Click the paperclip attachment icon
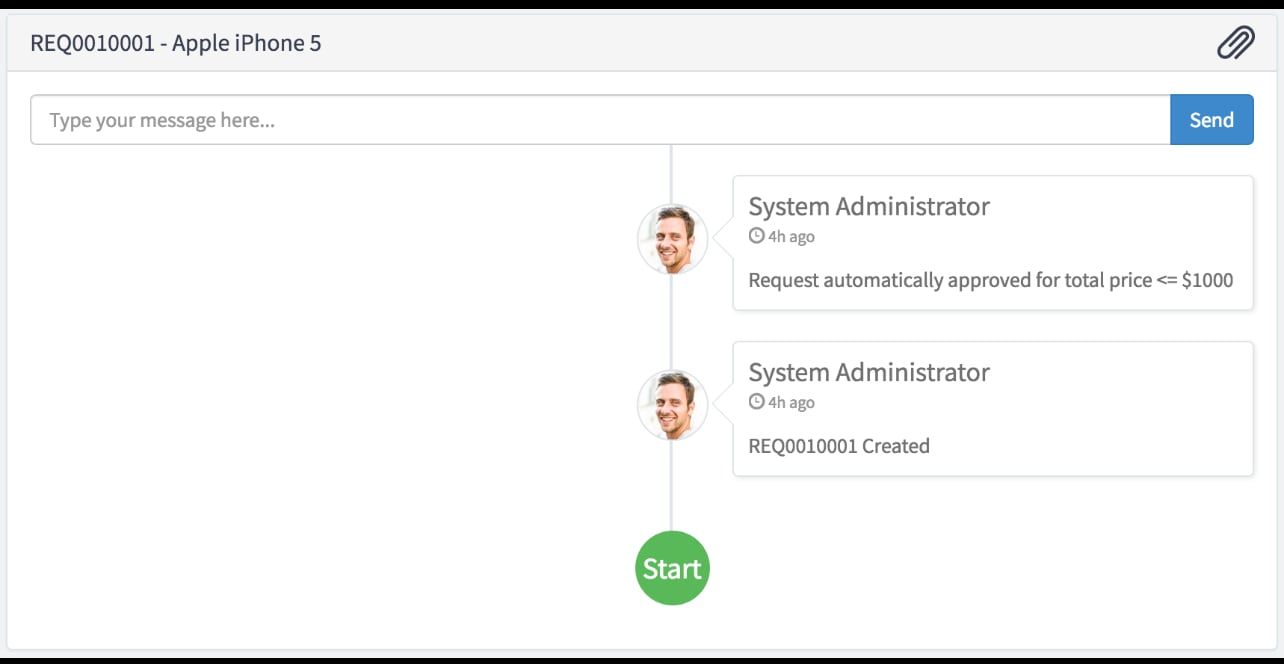The image size is (1284, 664). coord(1235,43)
